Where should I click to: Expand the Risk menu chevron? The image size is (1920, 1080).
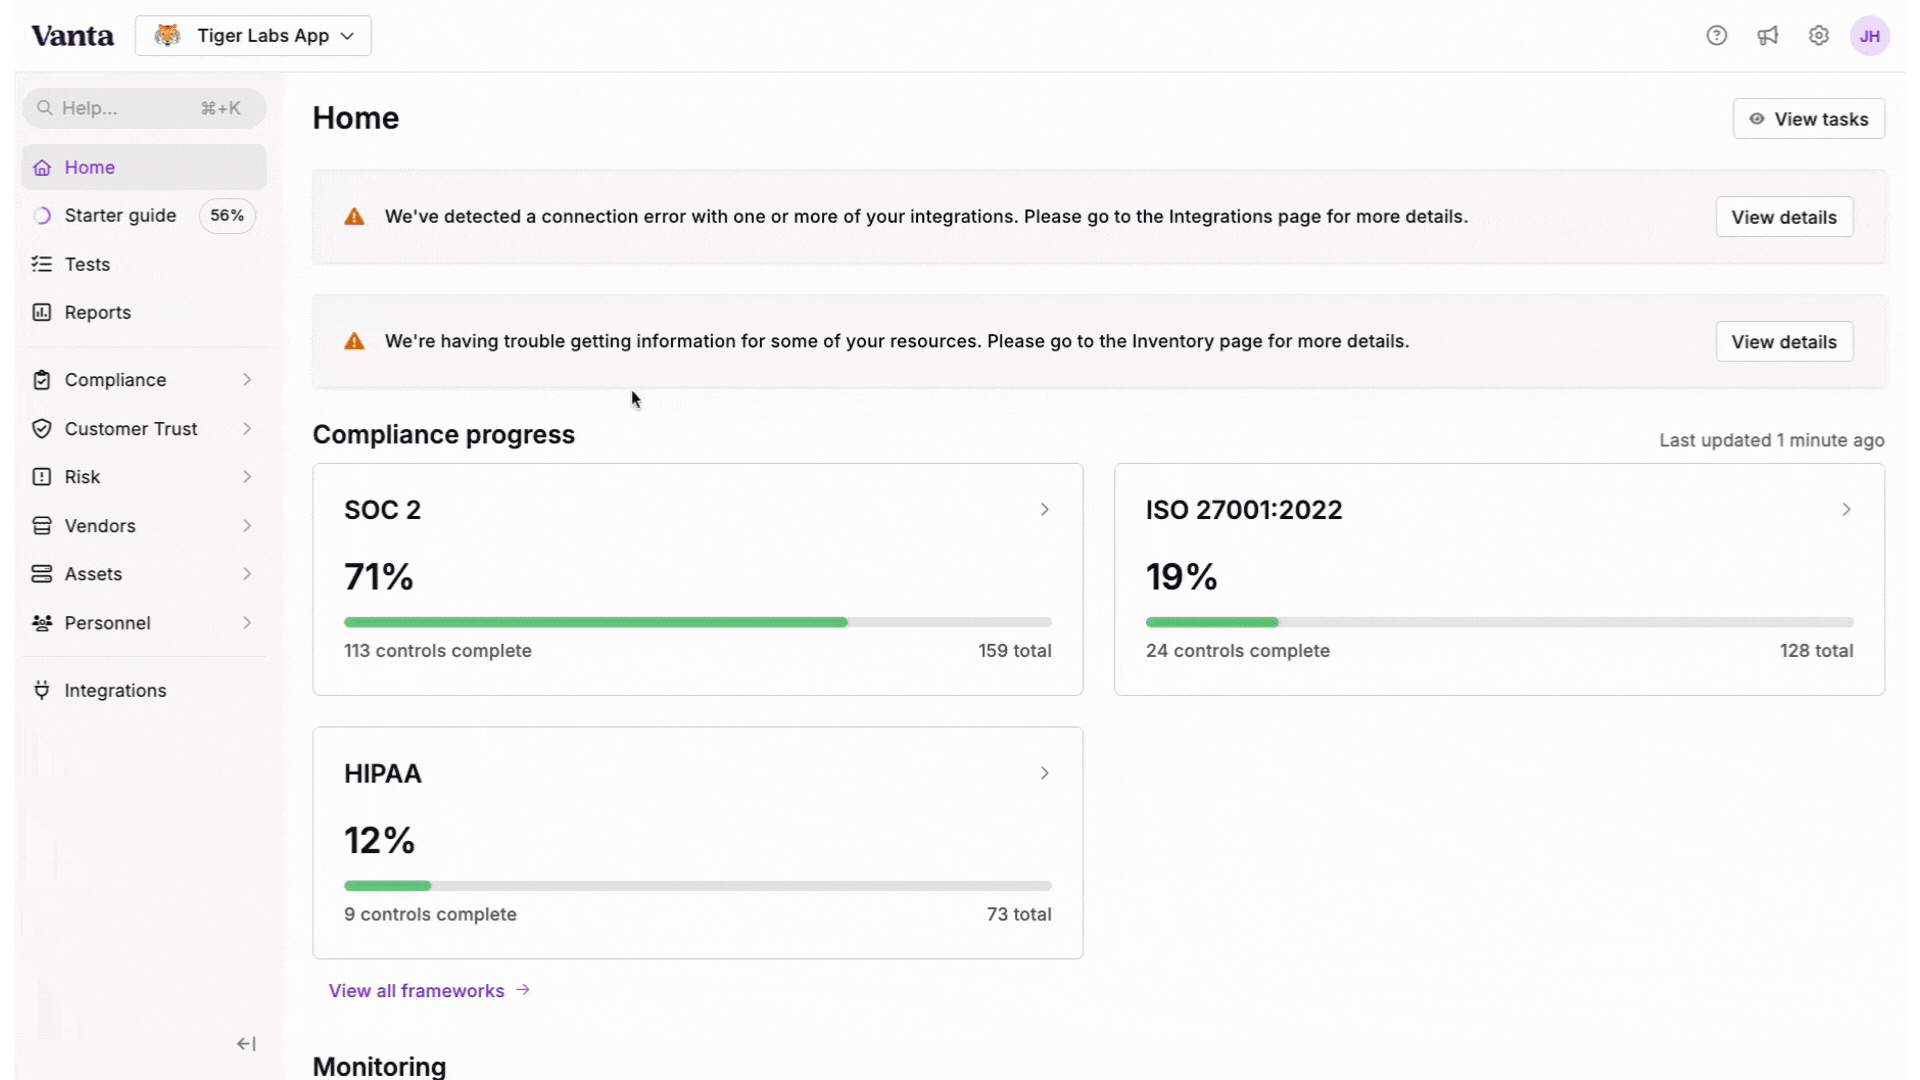pyautogui.click(x=247, y=477)
